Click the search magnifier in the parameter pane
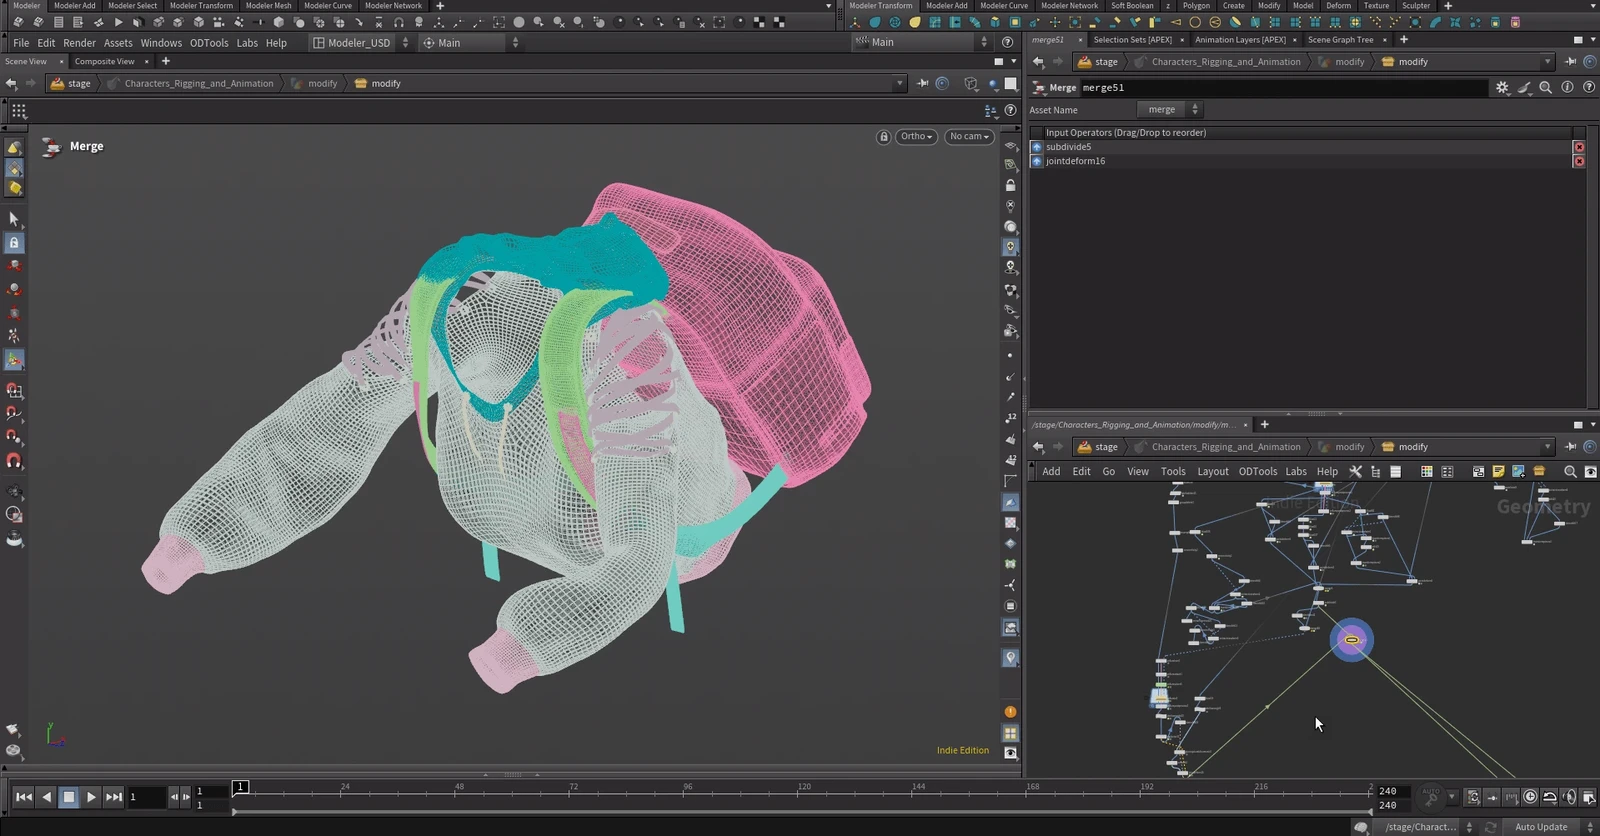This screenshot has width=1600, height=836. point(1546,88)
